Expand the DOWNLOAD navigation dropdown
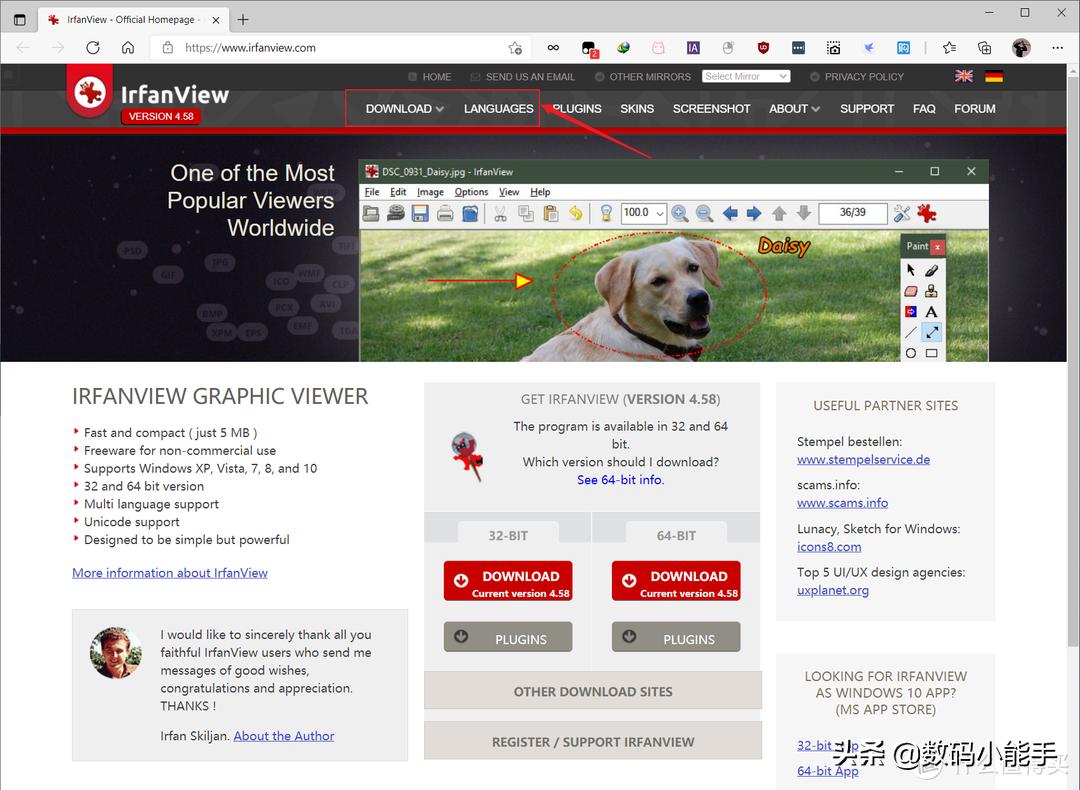 pyautogui.click(x=403, y=108)
